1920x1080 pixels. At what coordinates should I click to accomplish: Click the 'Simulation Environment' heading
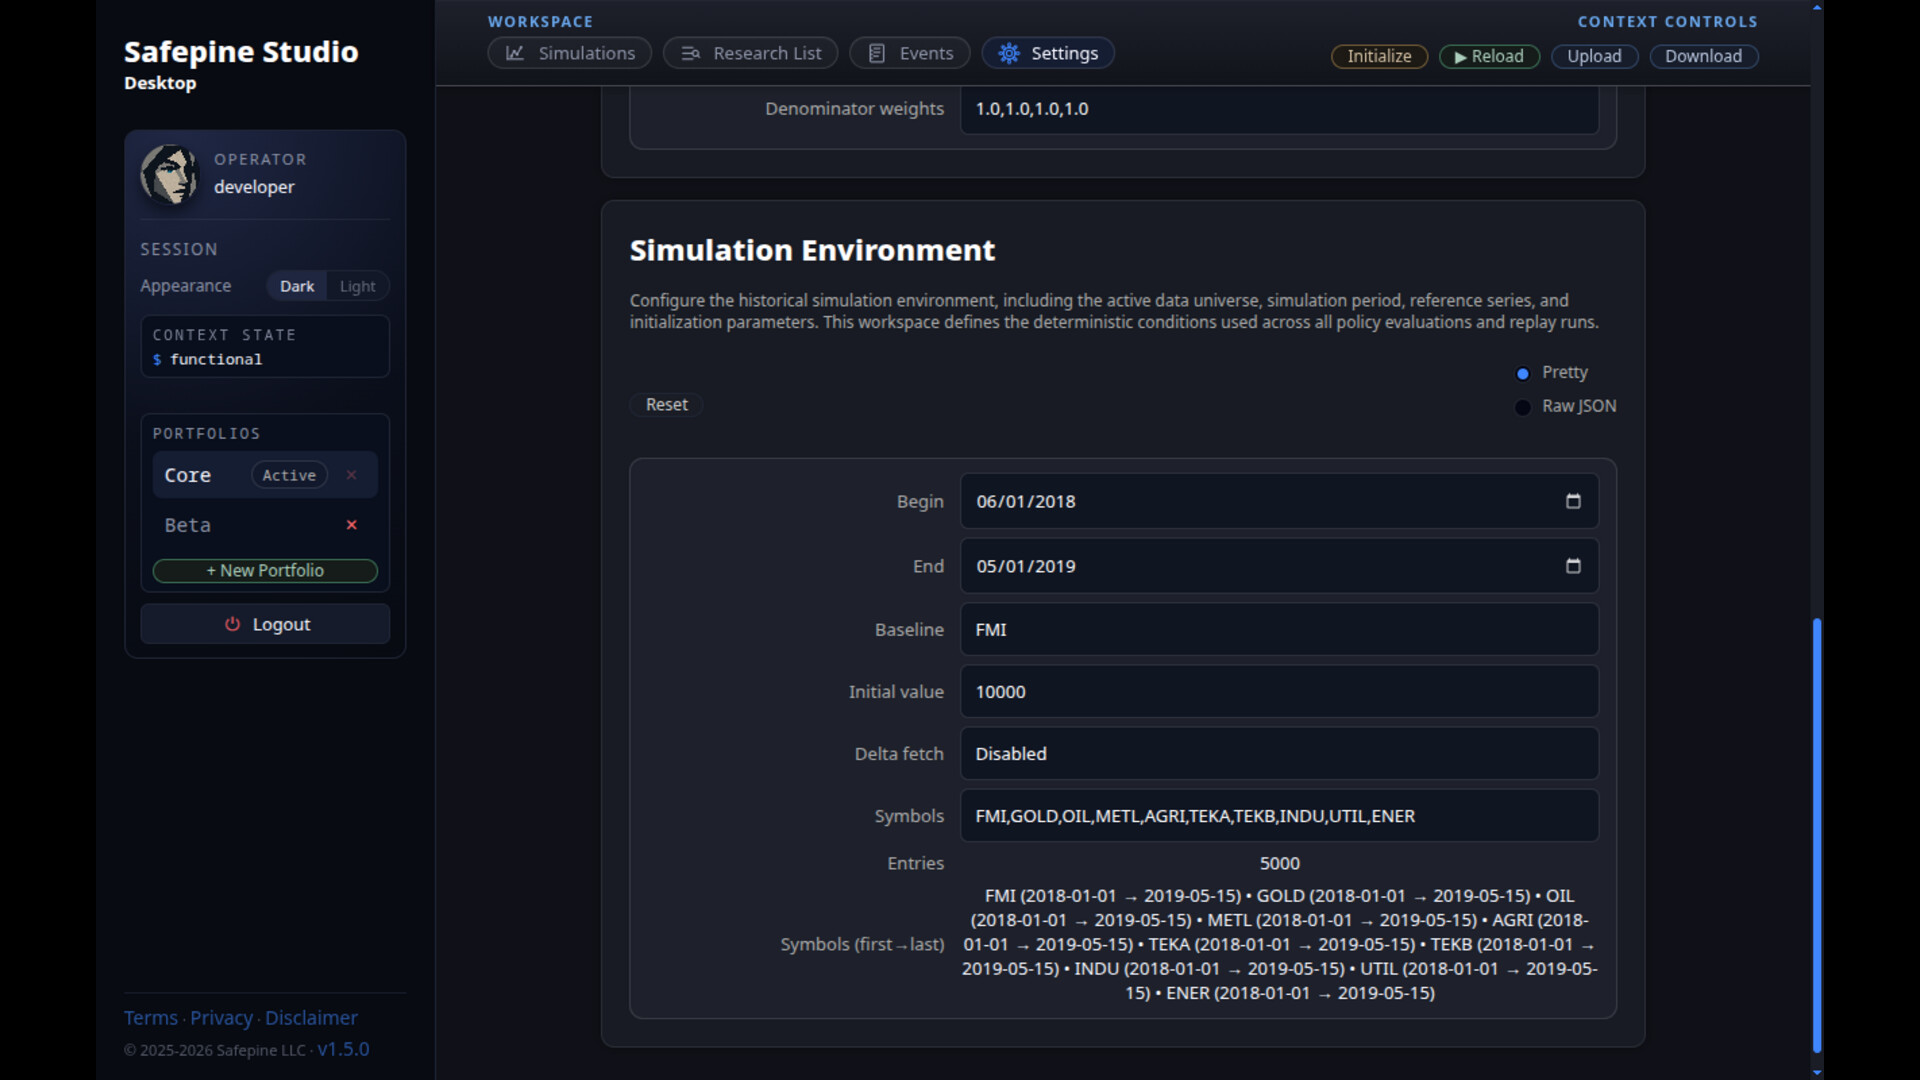pyautogui.click(x=812, y=250)
